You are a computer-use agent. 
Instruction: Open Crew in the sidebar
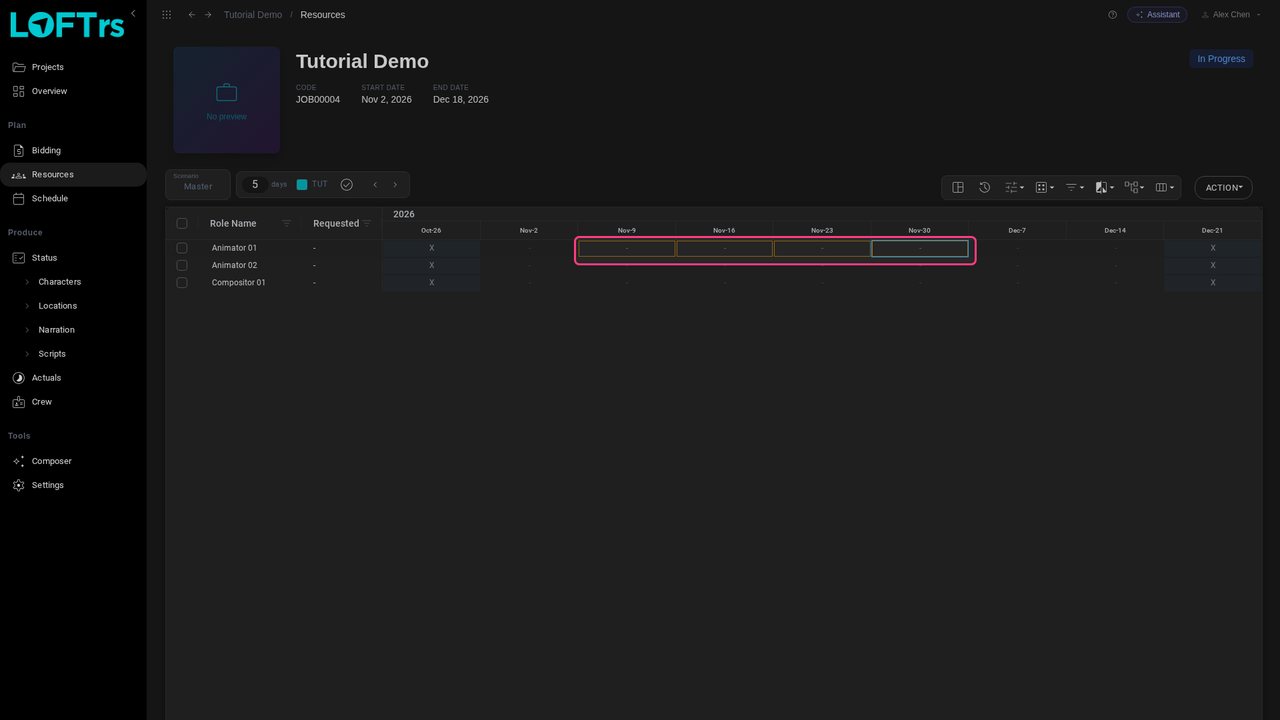pos(73,402)
